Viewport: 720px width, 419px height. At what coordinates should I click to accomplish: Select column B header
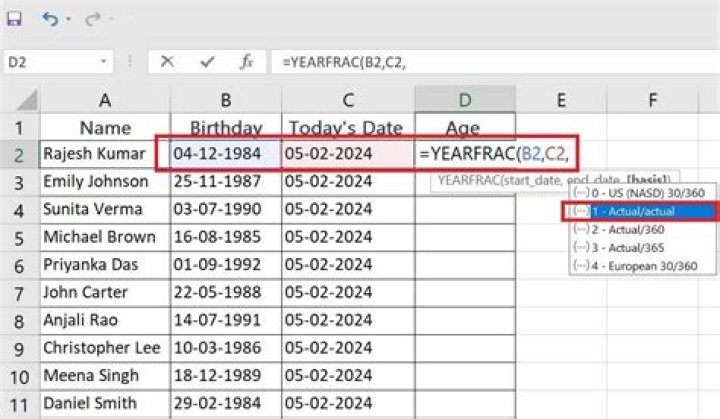click(227, 99)
